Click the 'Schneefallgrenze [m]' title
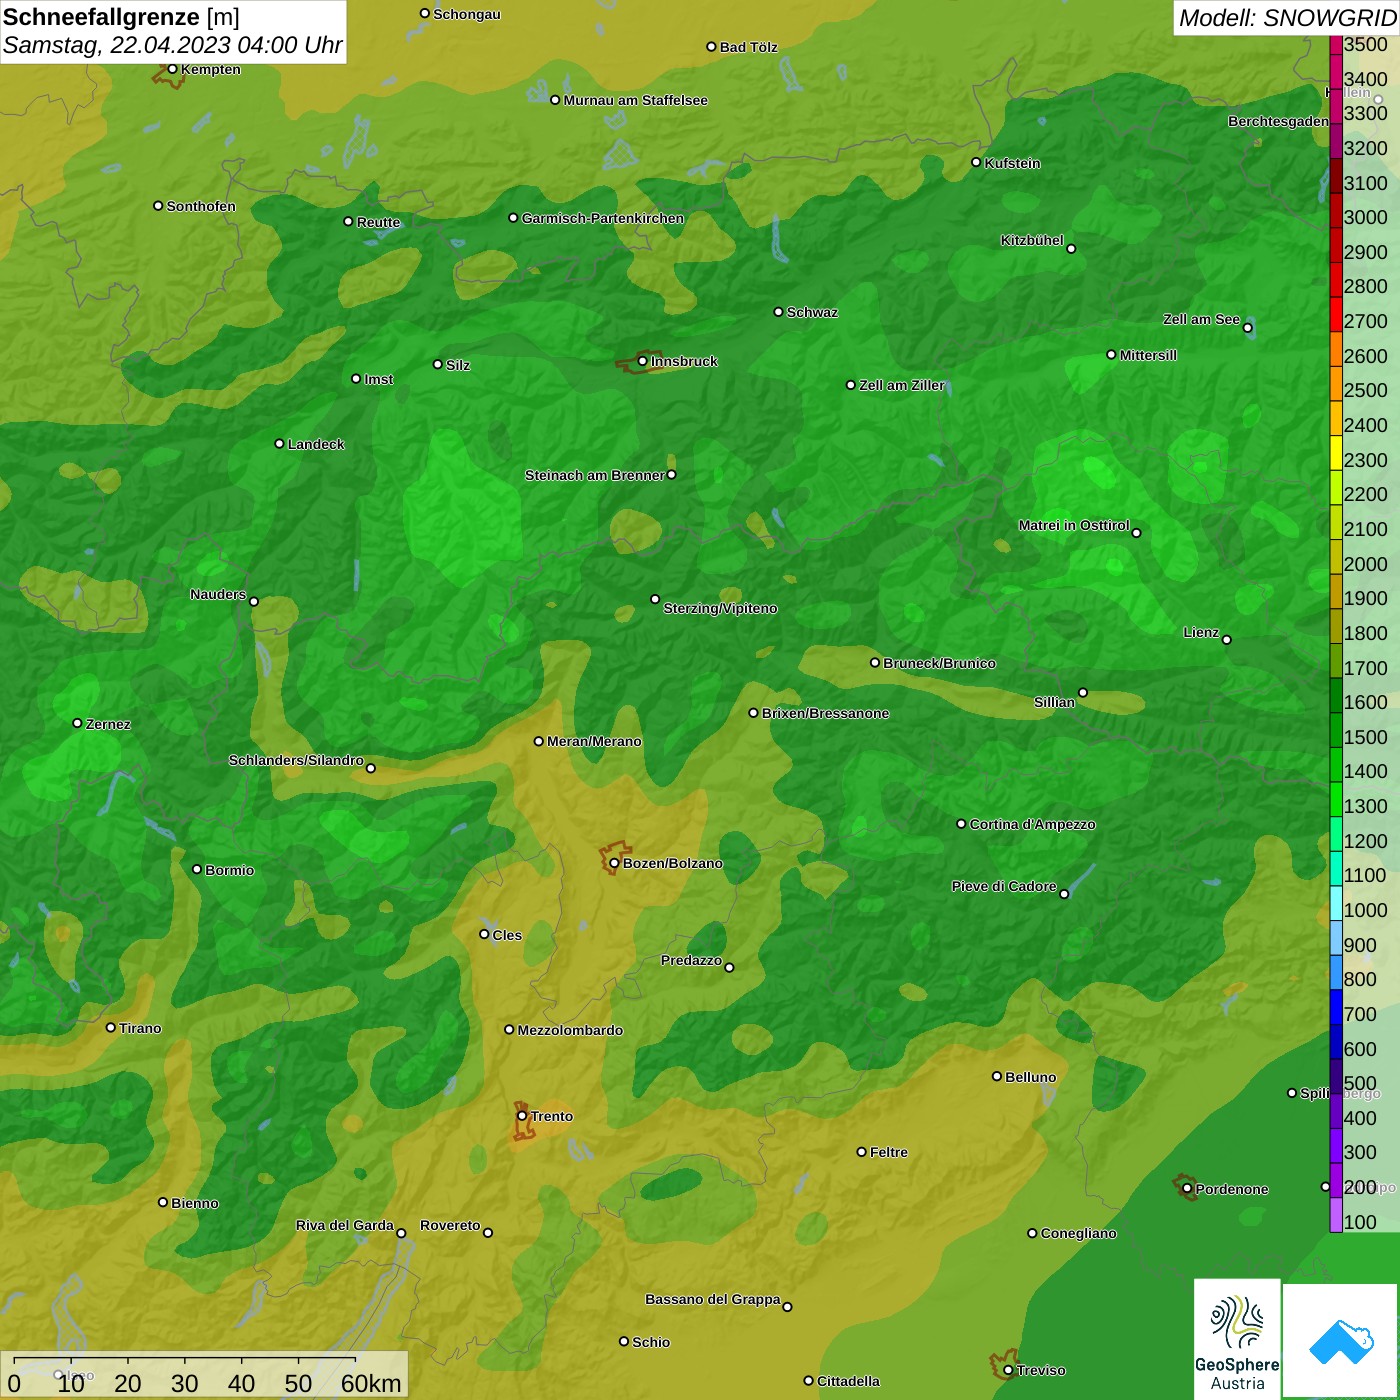Image resolution: width=1400 pixels, height=1400 pixels. click(121, 17)
